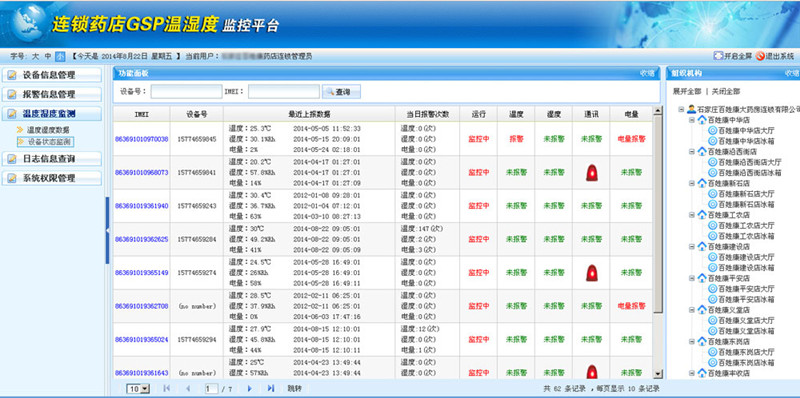The height and width of the screenshot is (398, 800).
Task: Collapse the 百姓康平安店 tree node
Action: click(692, 278)
